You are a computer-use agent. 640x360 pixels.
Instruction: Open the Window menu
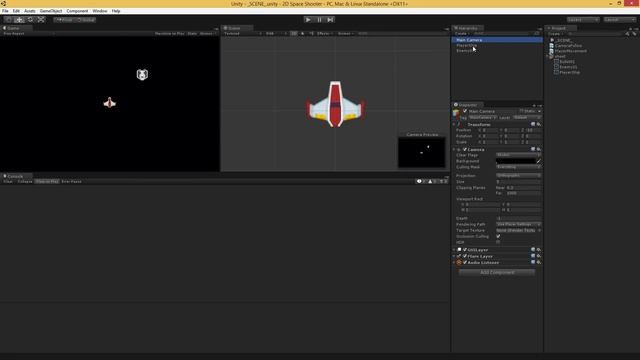[100, 11]
